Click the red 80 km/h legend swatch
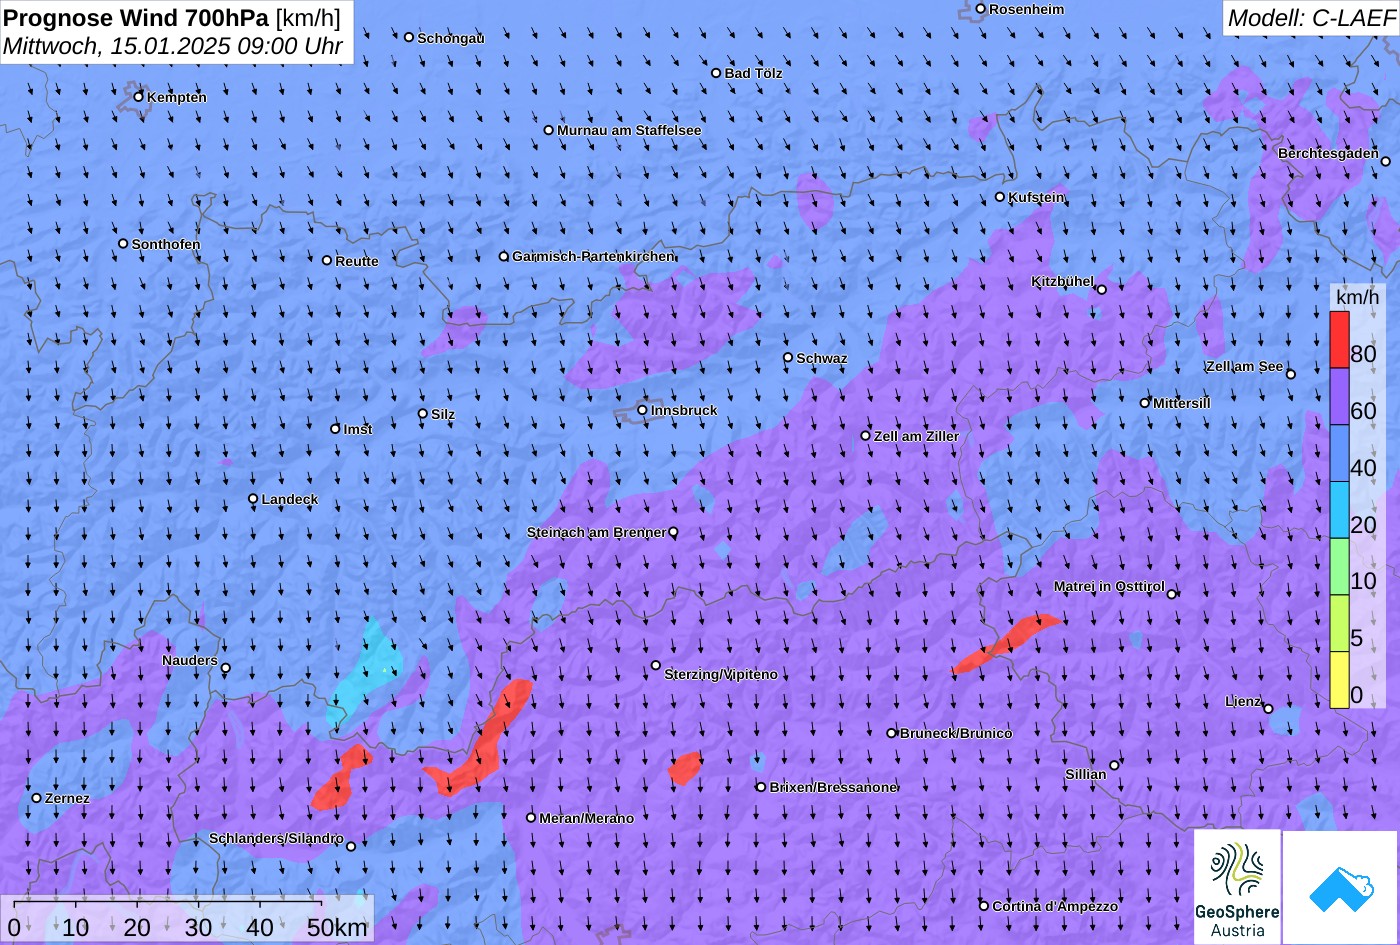This screenshot has height=945, width=1400. [1339, 340]
